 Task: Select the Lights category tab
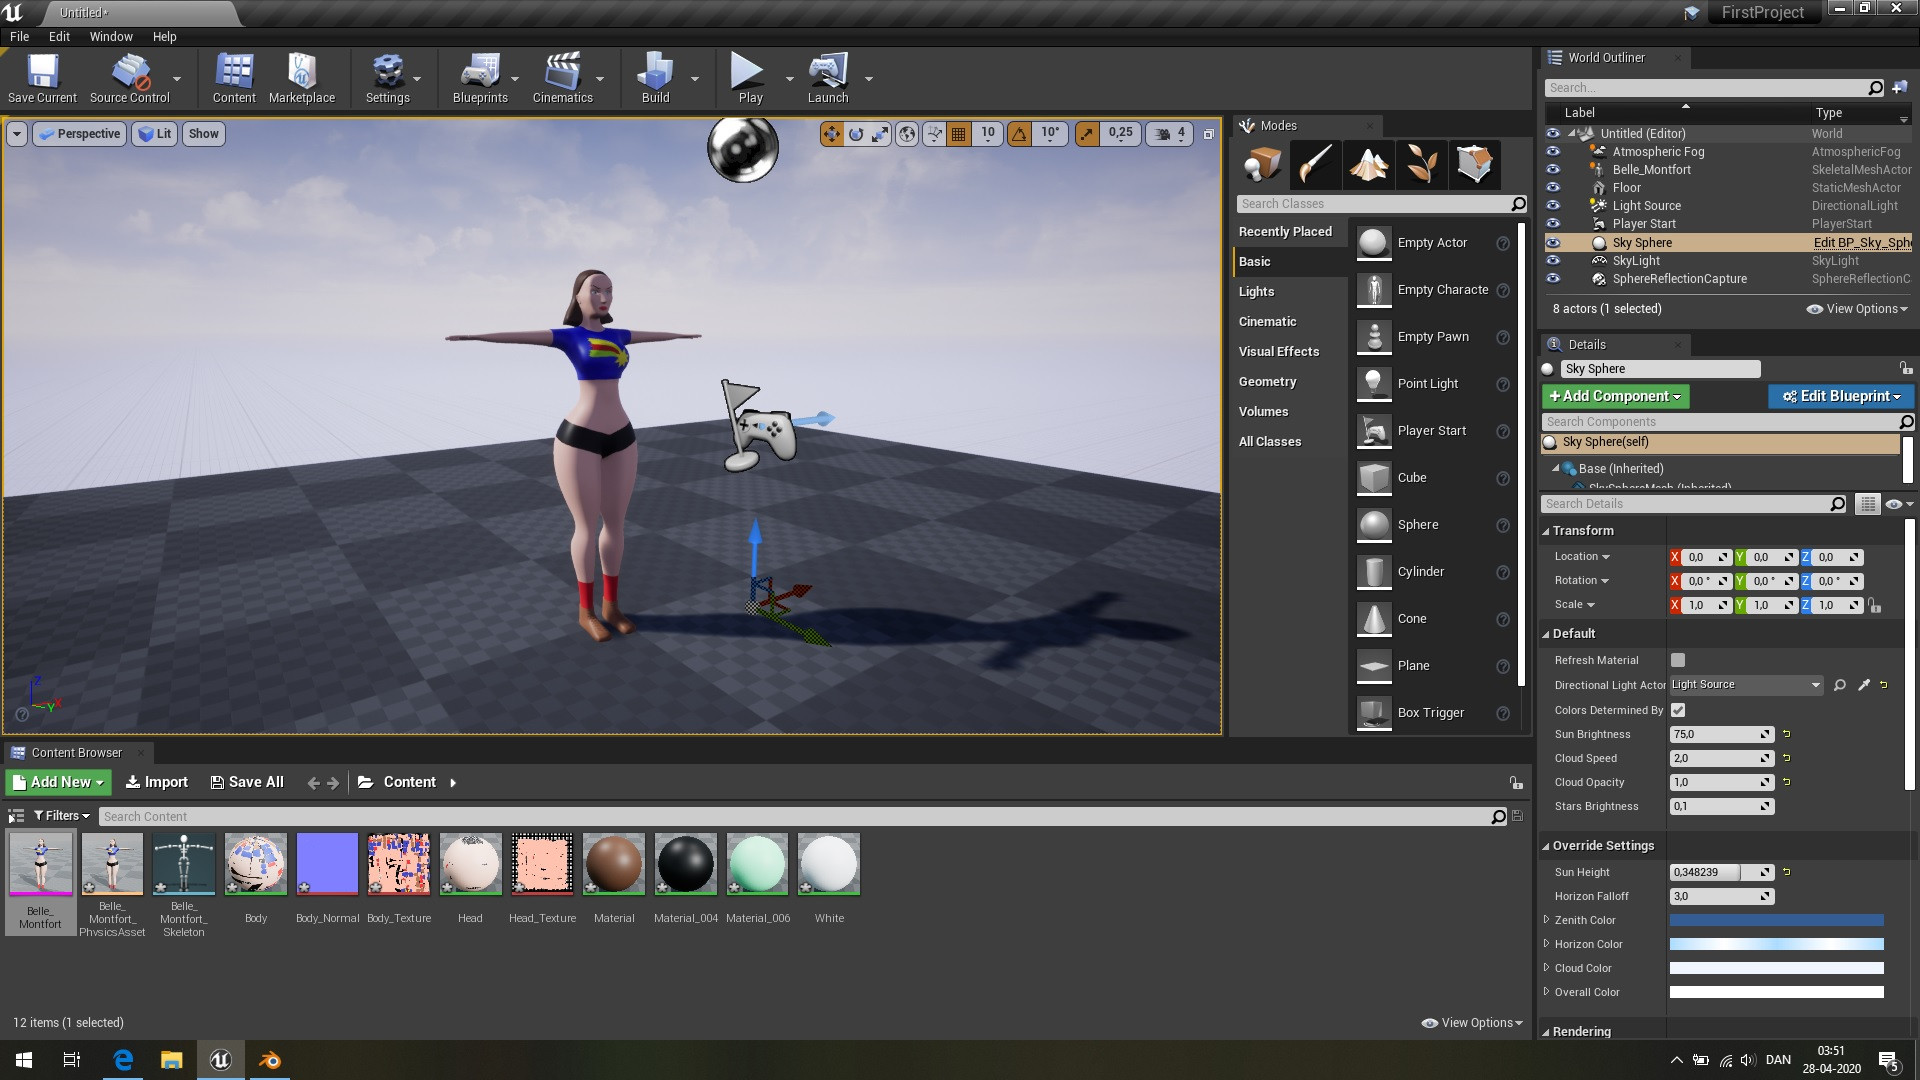(1257, 291)
